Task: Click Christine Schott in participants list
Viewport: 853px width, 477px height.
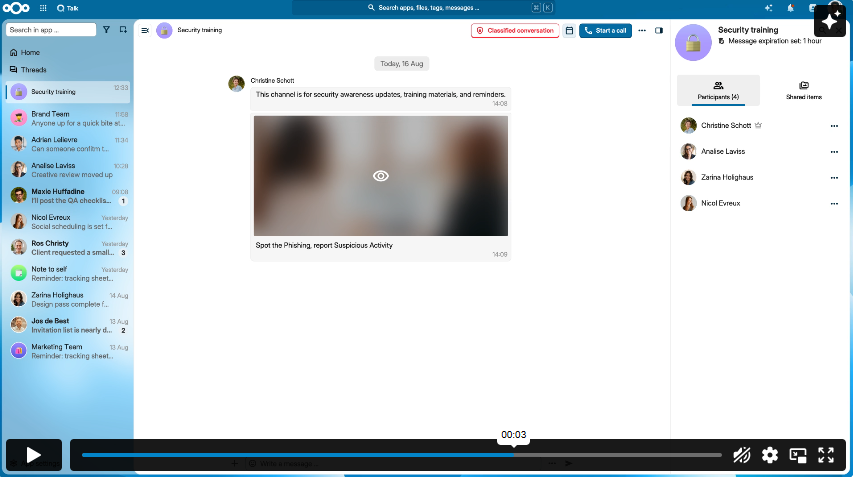Action: [726, 126]
